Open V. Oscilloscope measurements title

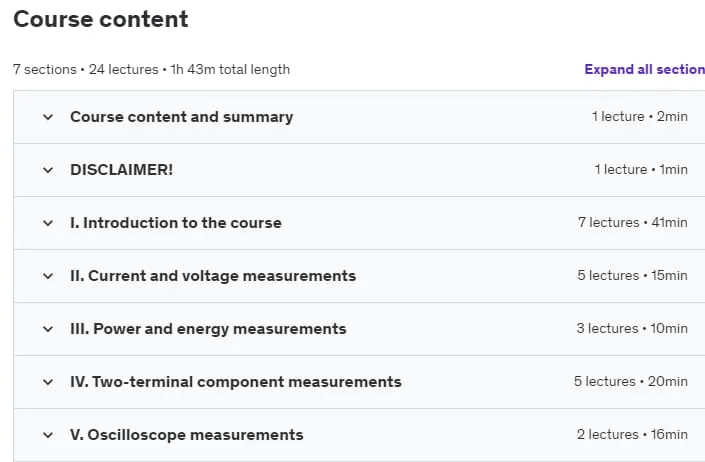tap(187, 435)
